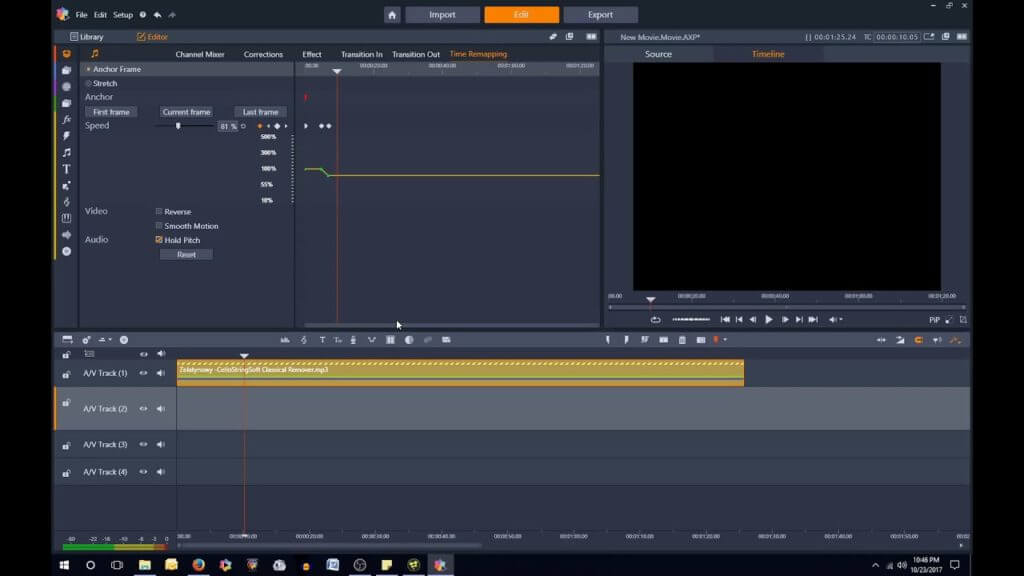This screenshot has height=576, width=1024.
Task: Select the Stretch radio option
Action: [89, 84]
